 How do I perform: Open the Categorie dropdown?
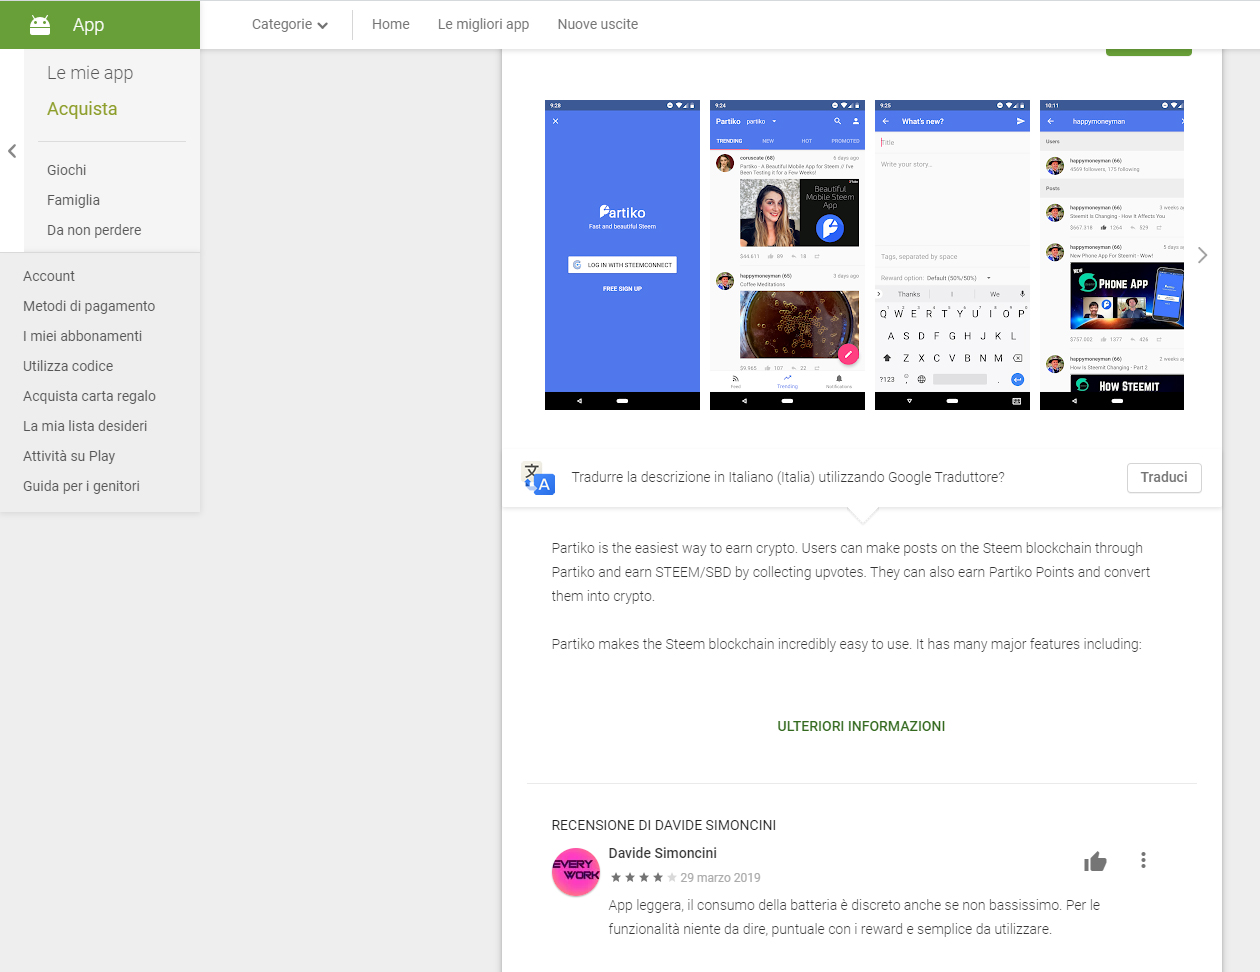(x=290, y=24)
